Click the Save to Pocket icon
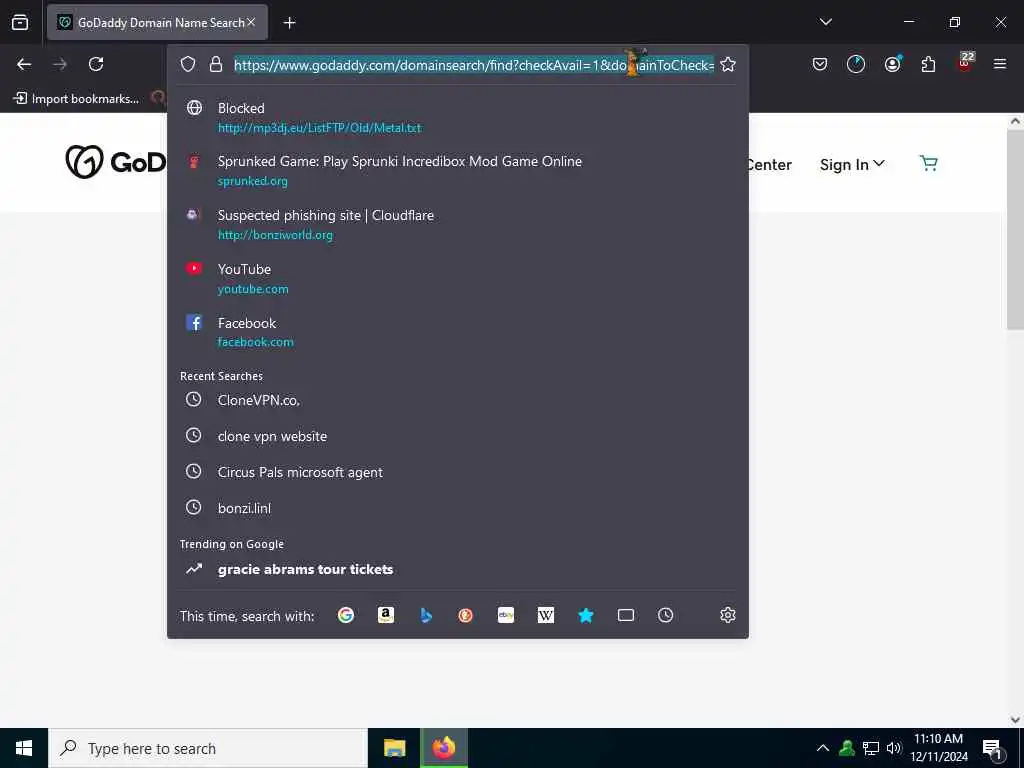The width and height of the screenshot is (1024, 768). 820,64
